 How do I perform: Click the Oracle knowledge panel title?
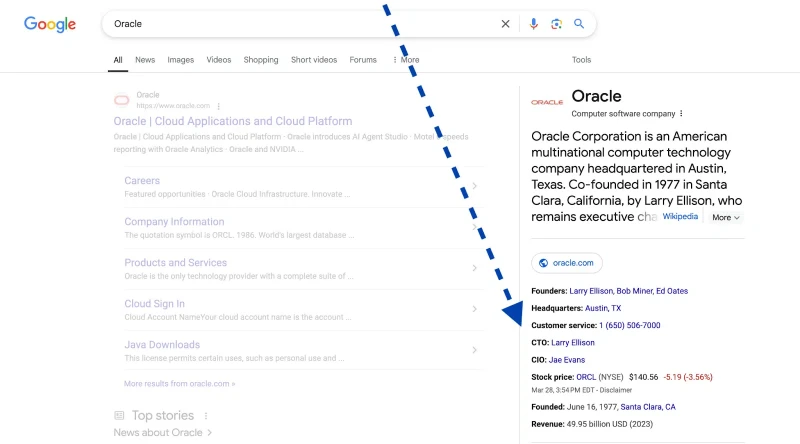596,96
